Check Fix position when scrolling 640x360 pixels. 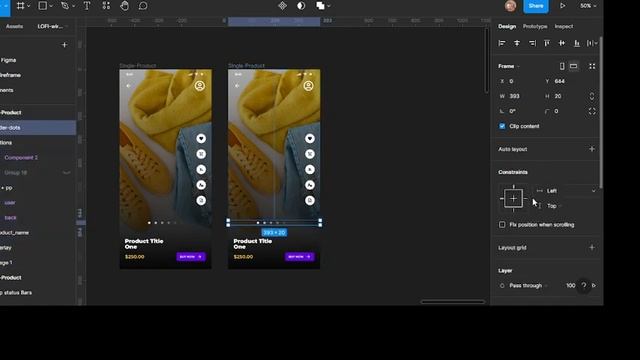pyautogui.click(x=502, y=224)
